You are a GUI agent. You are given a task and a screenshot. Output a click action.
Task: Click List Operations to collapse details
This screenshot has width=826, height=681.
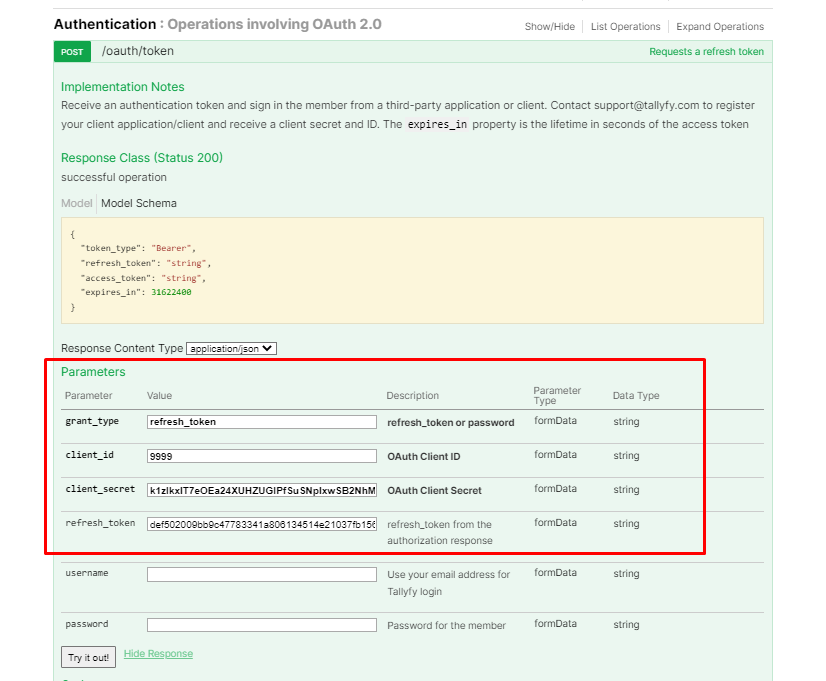pos(625,27)
